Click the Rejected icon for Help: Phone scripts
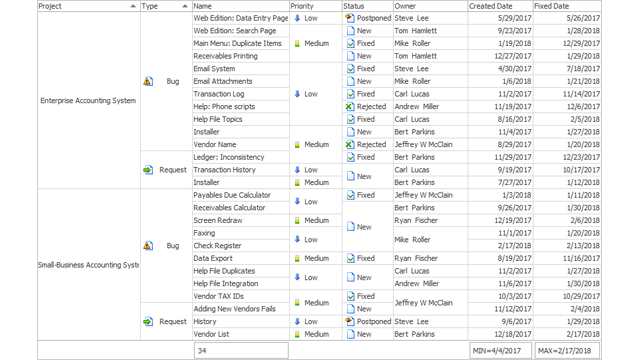The height and width of the screenshot is (360, 640). pyautogui.click(x=350, y=107)
